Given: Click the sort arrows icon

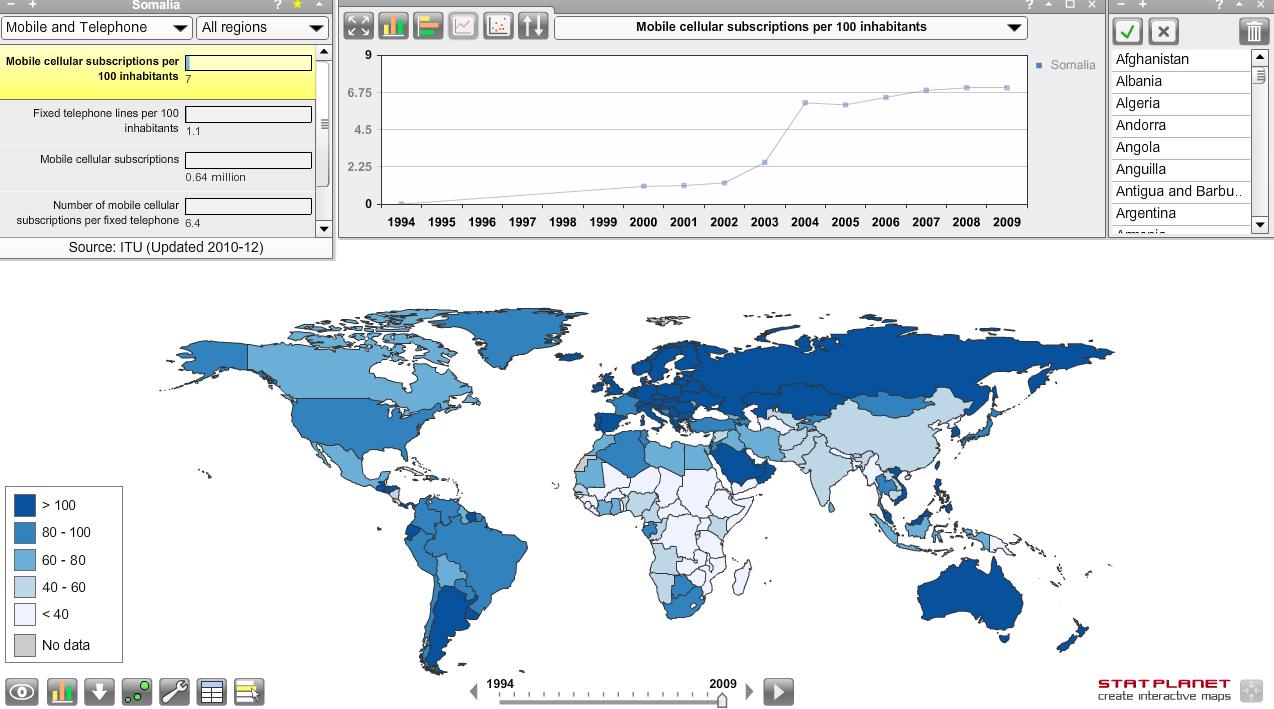Looking at the screenshot, I should (x=533, y=26).
